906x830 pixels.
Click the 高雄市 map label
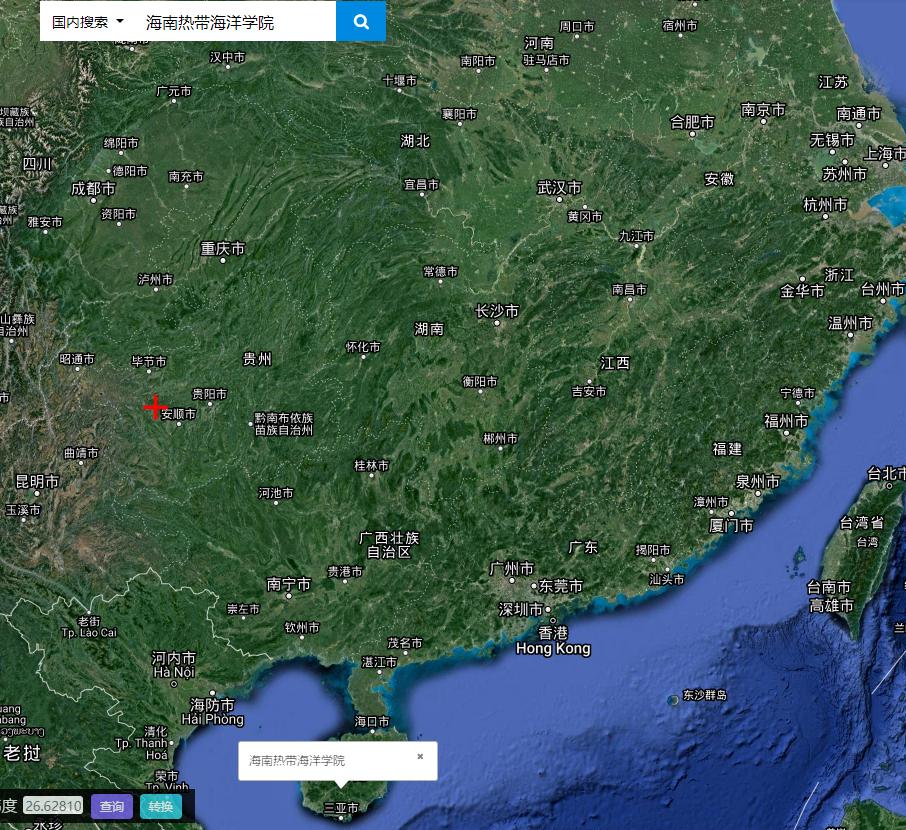tap(831, 605)
